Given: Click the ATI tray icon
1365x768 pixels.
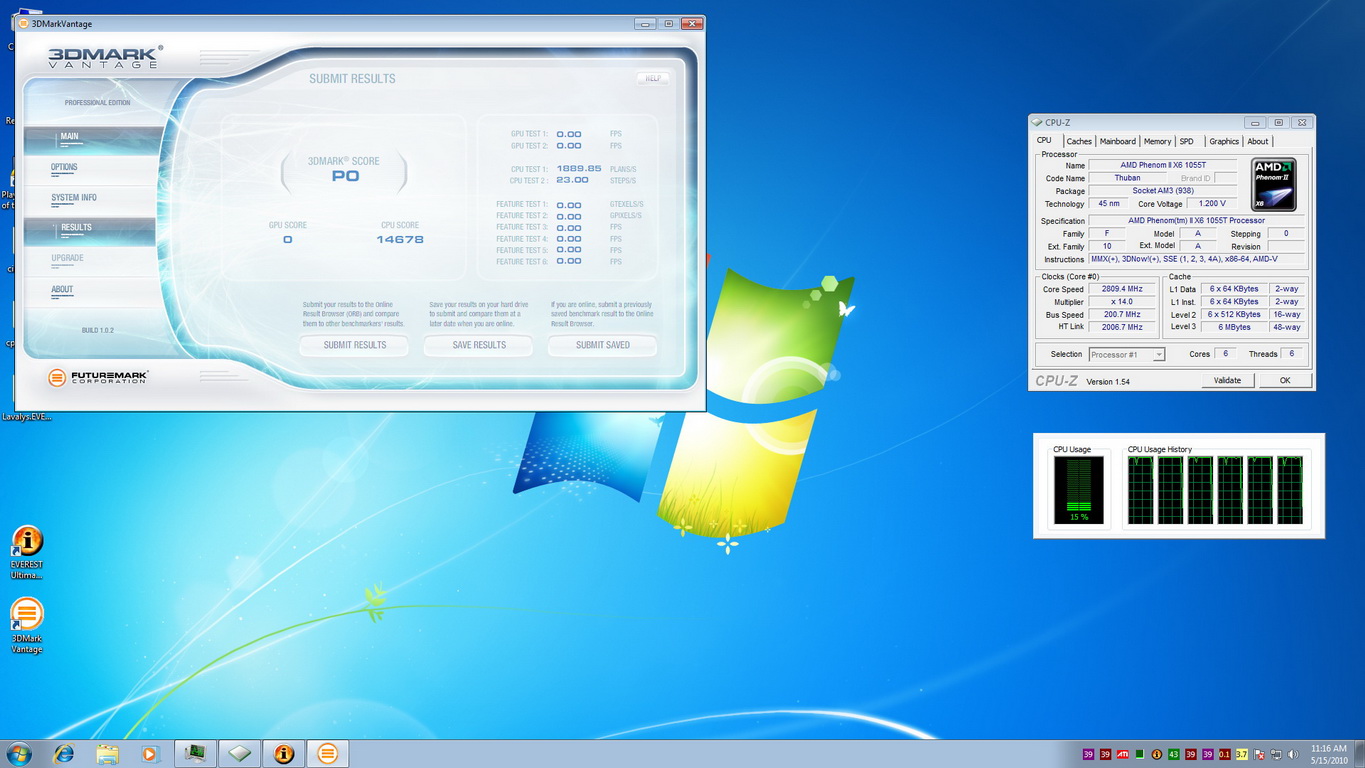Looking at the screenshot, I should [x=1123, y=754].
